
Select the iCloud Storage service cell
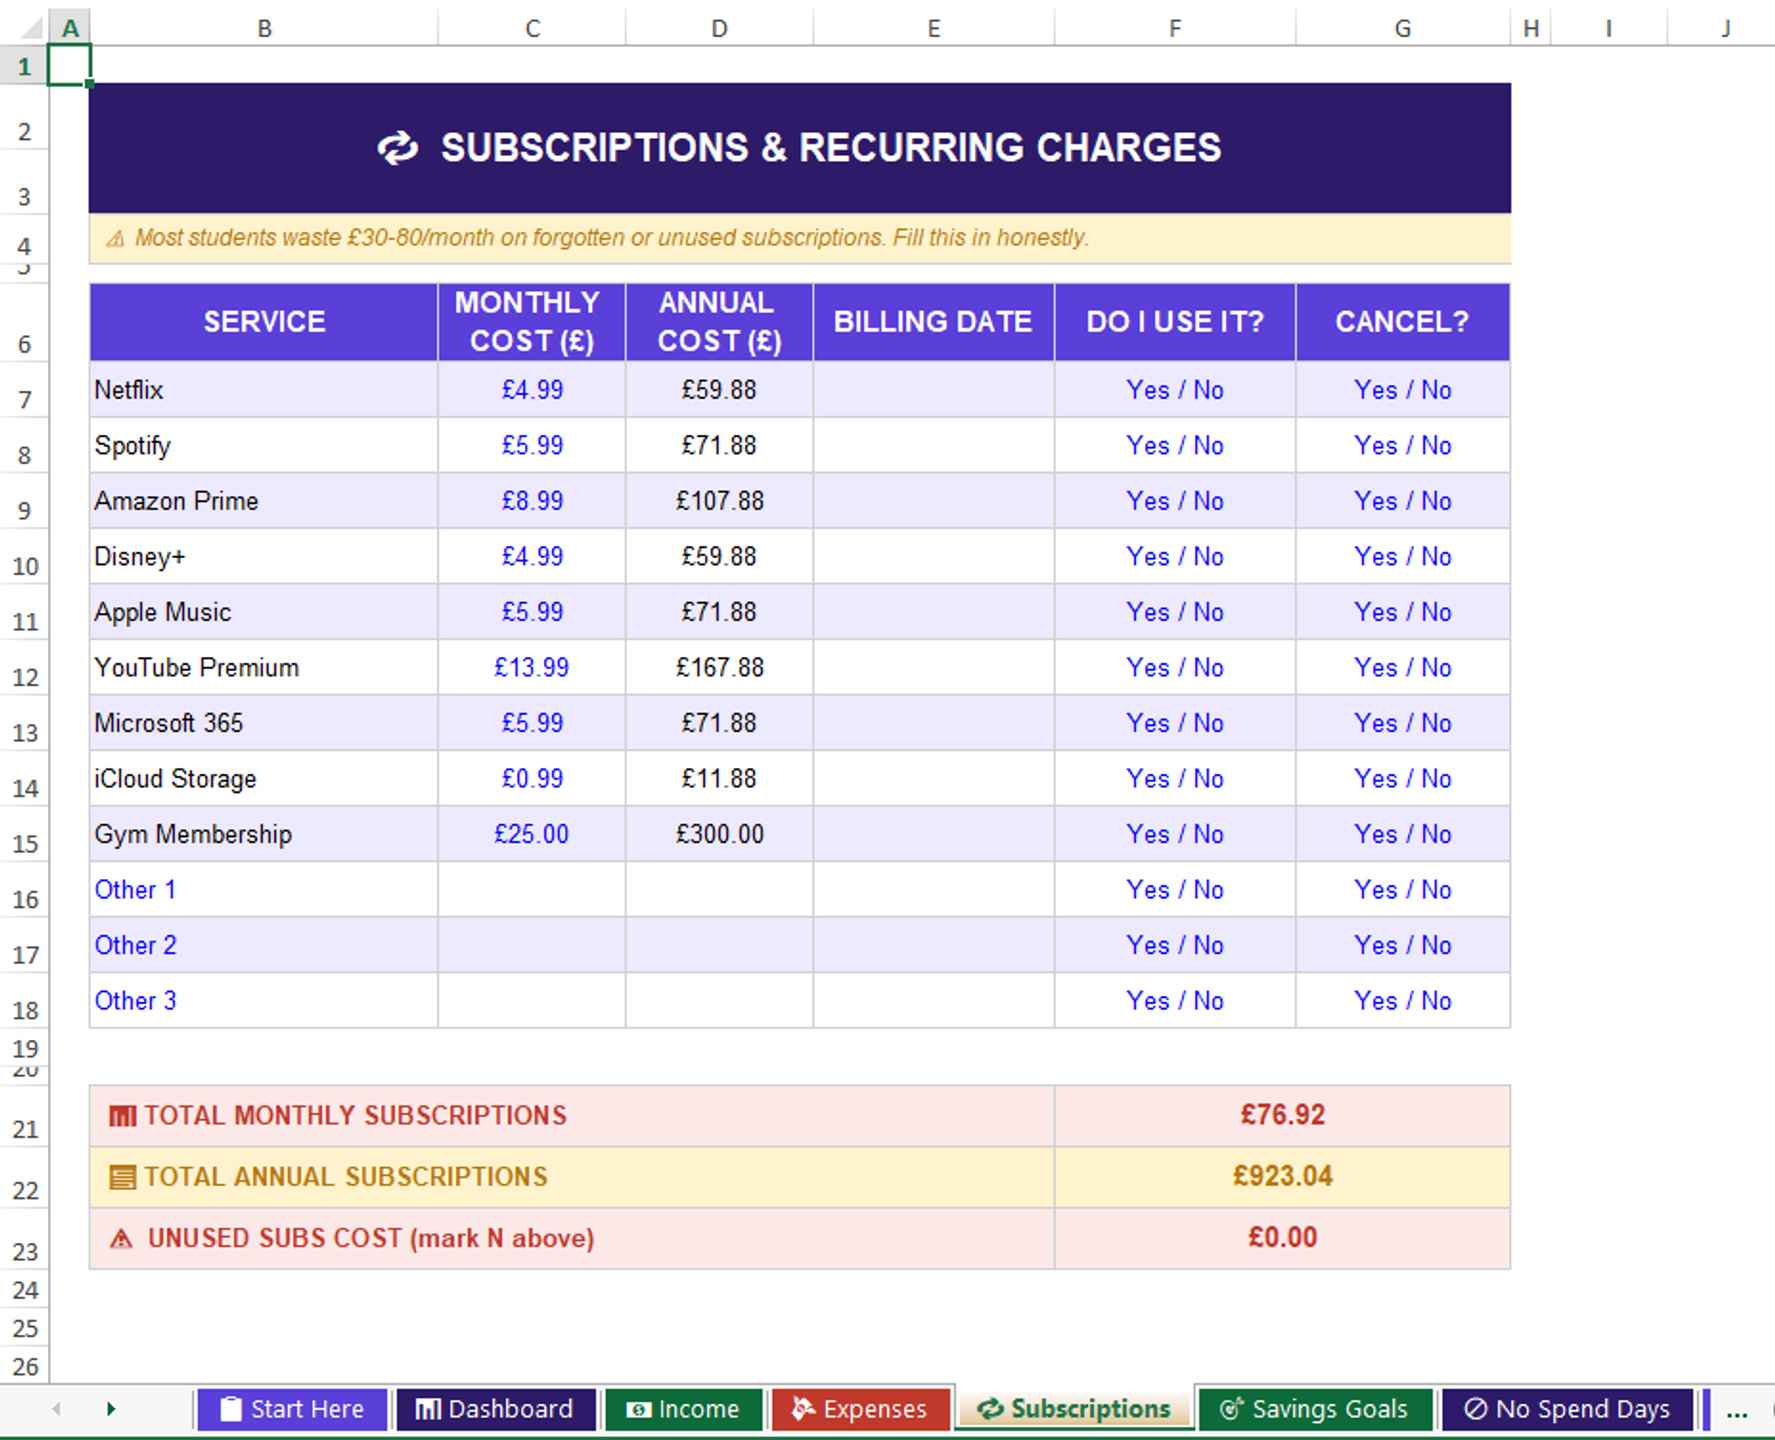(264, 779)
